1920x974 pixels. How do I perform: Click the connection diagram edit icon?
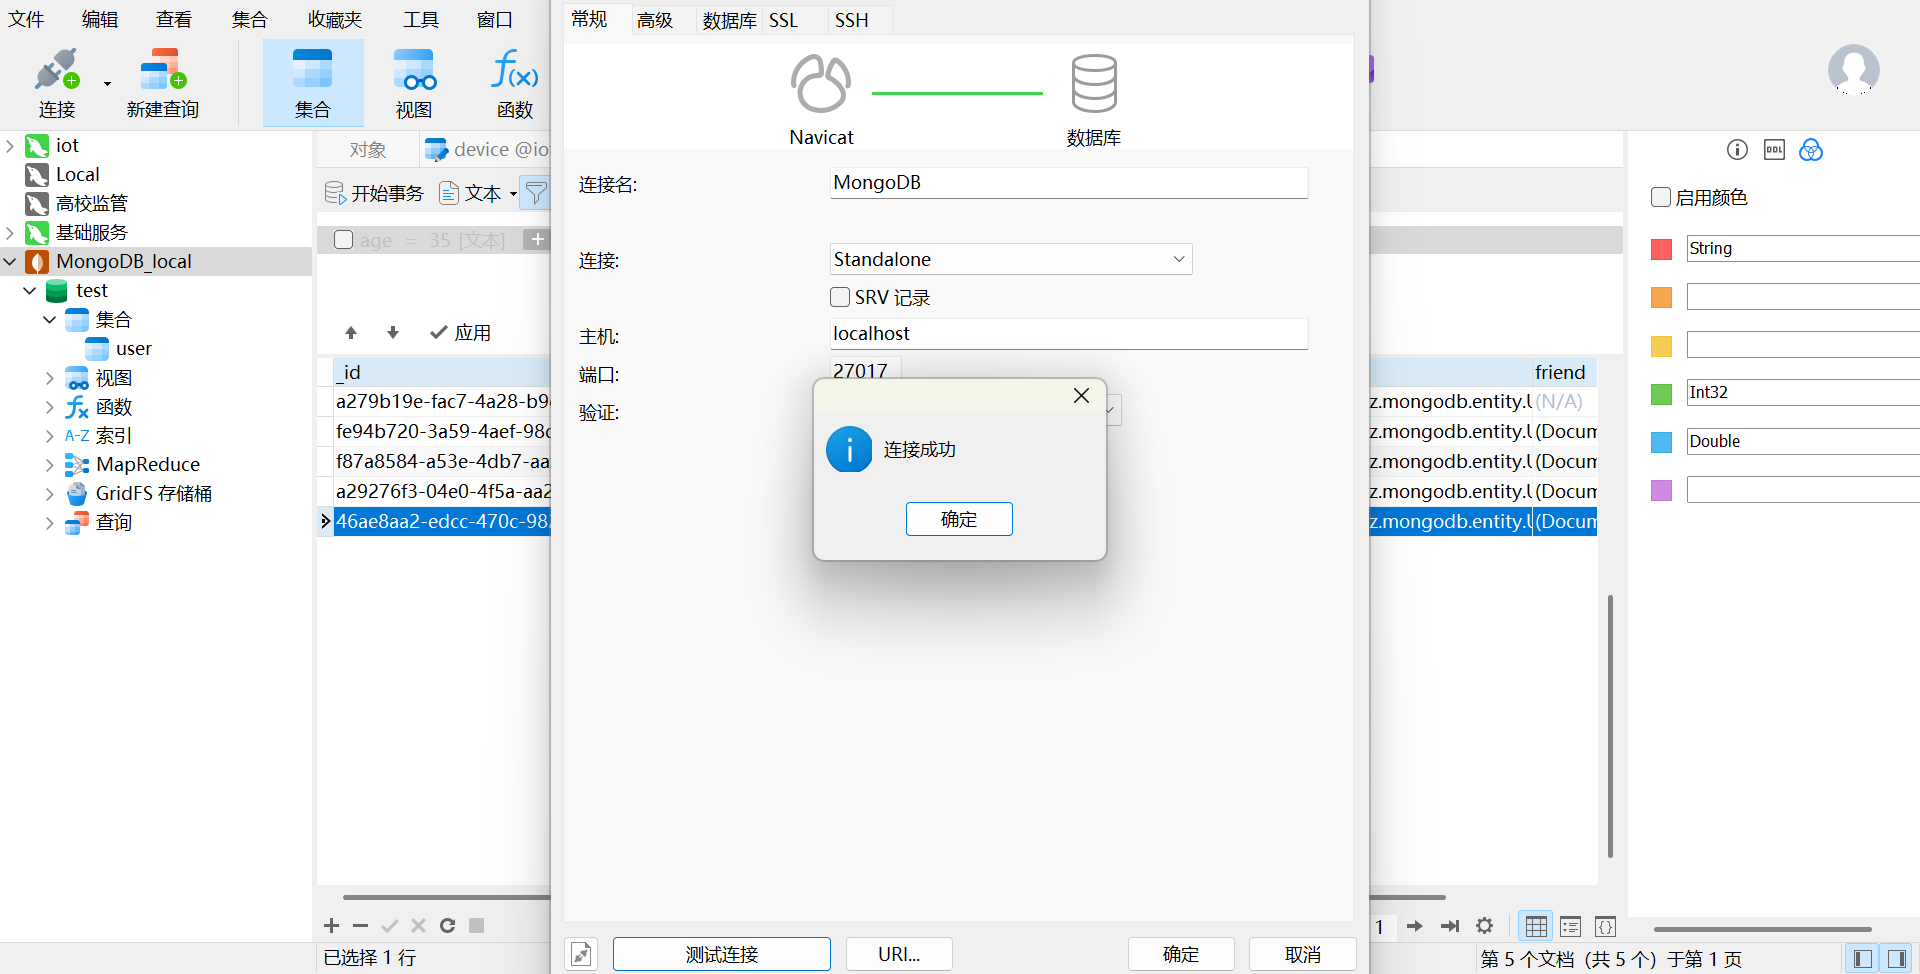581,955
